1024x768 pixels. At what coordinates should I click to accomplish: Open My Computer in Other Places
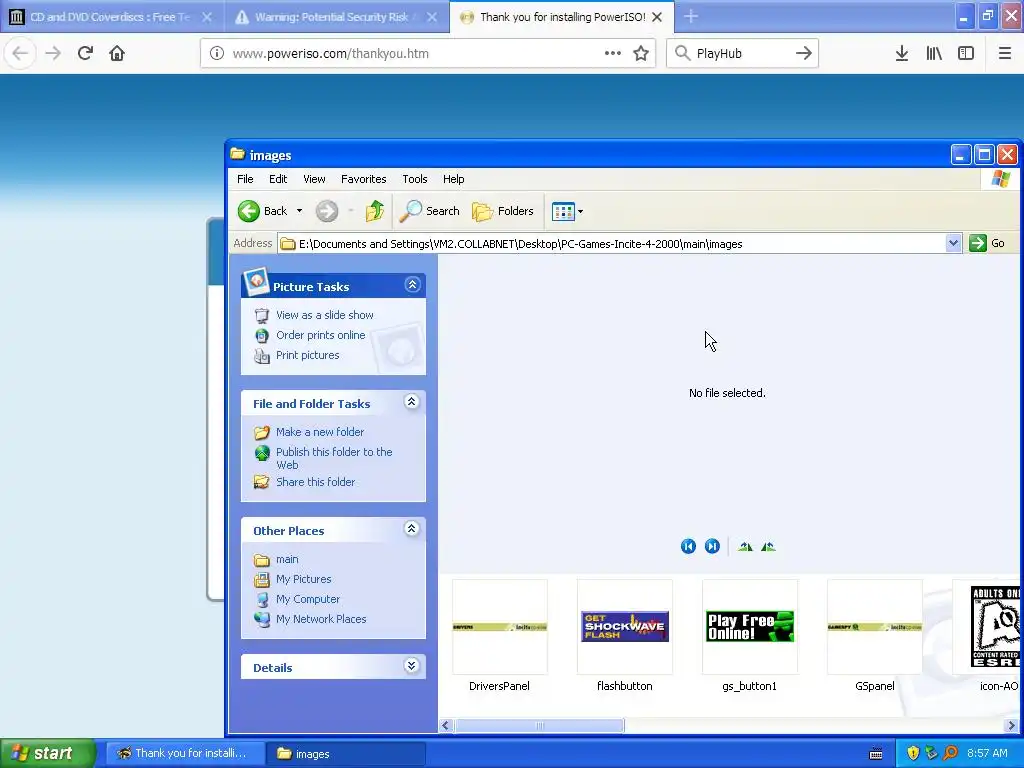pos(308,599)
